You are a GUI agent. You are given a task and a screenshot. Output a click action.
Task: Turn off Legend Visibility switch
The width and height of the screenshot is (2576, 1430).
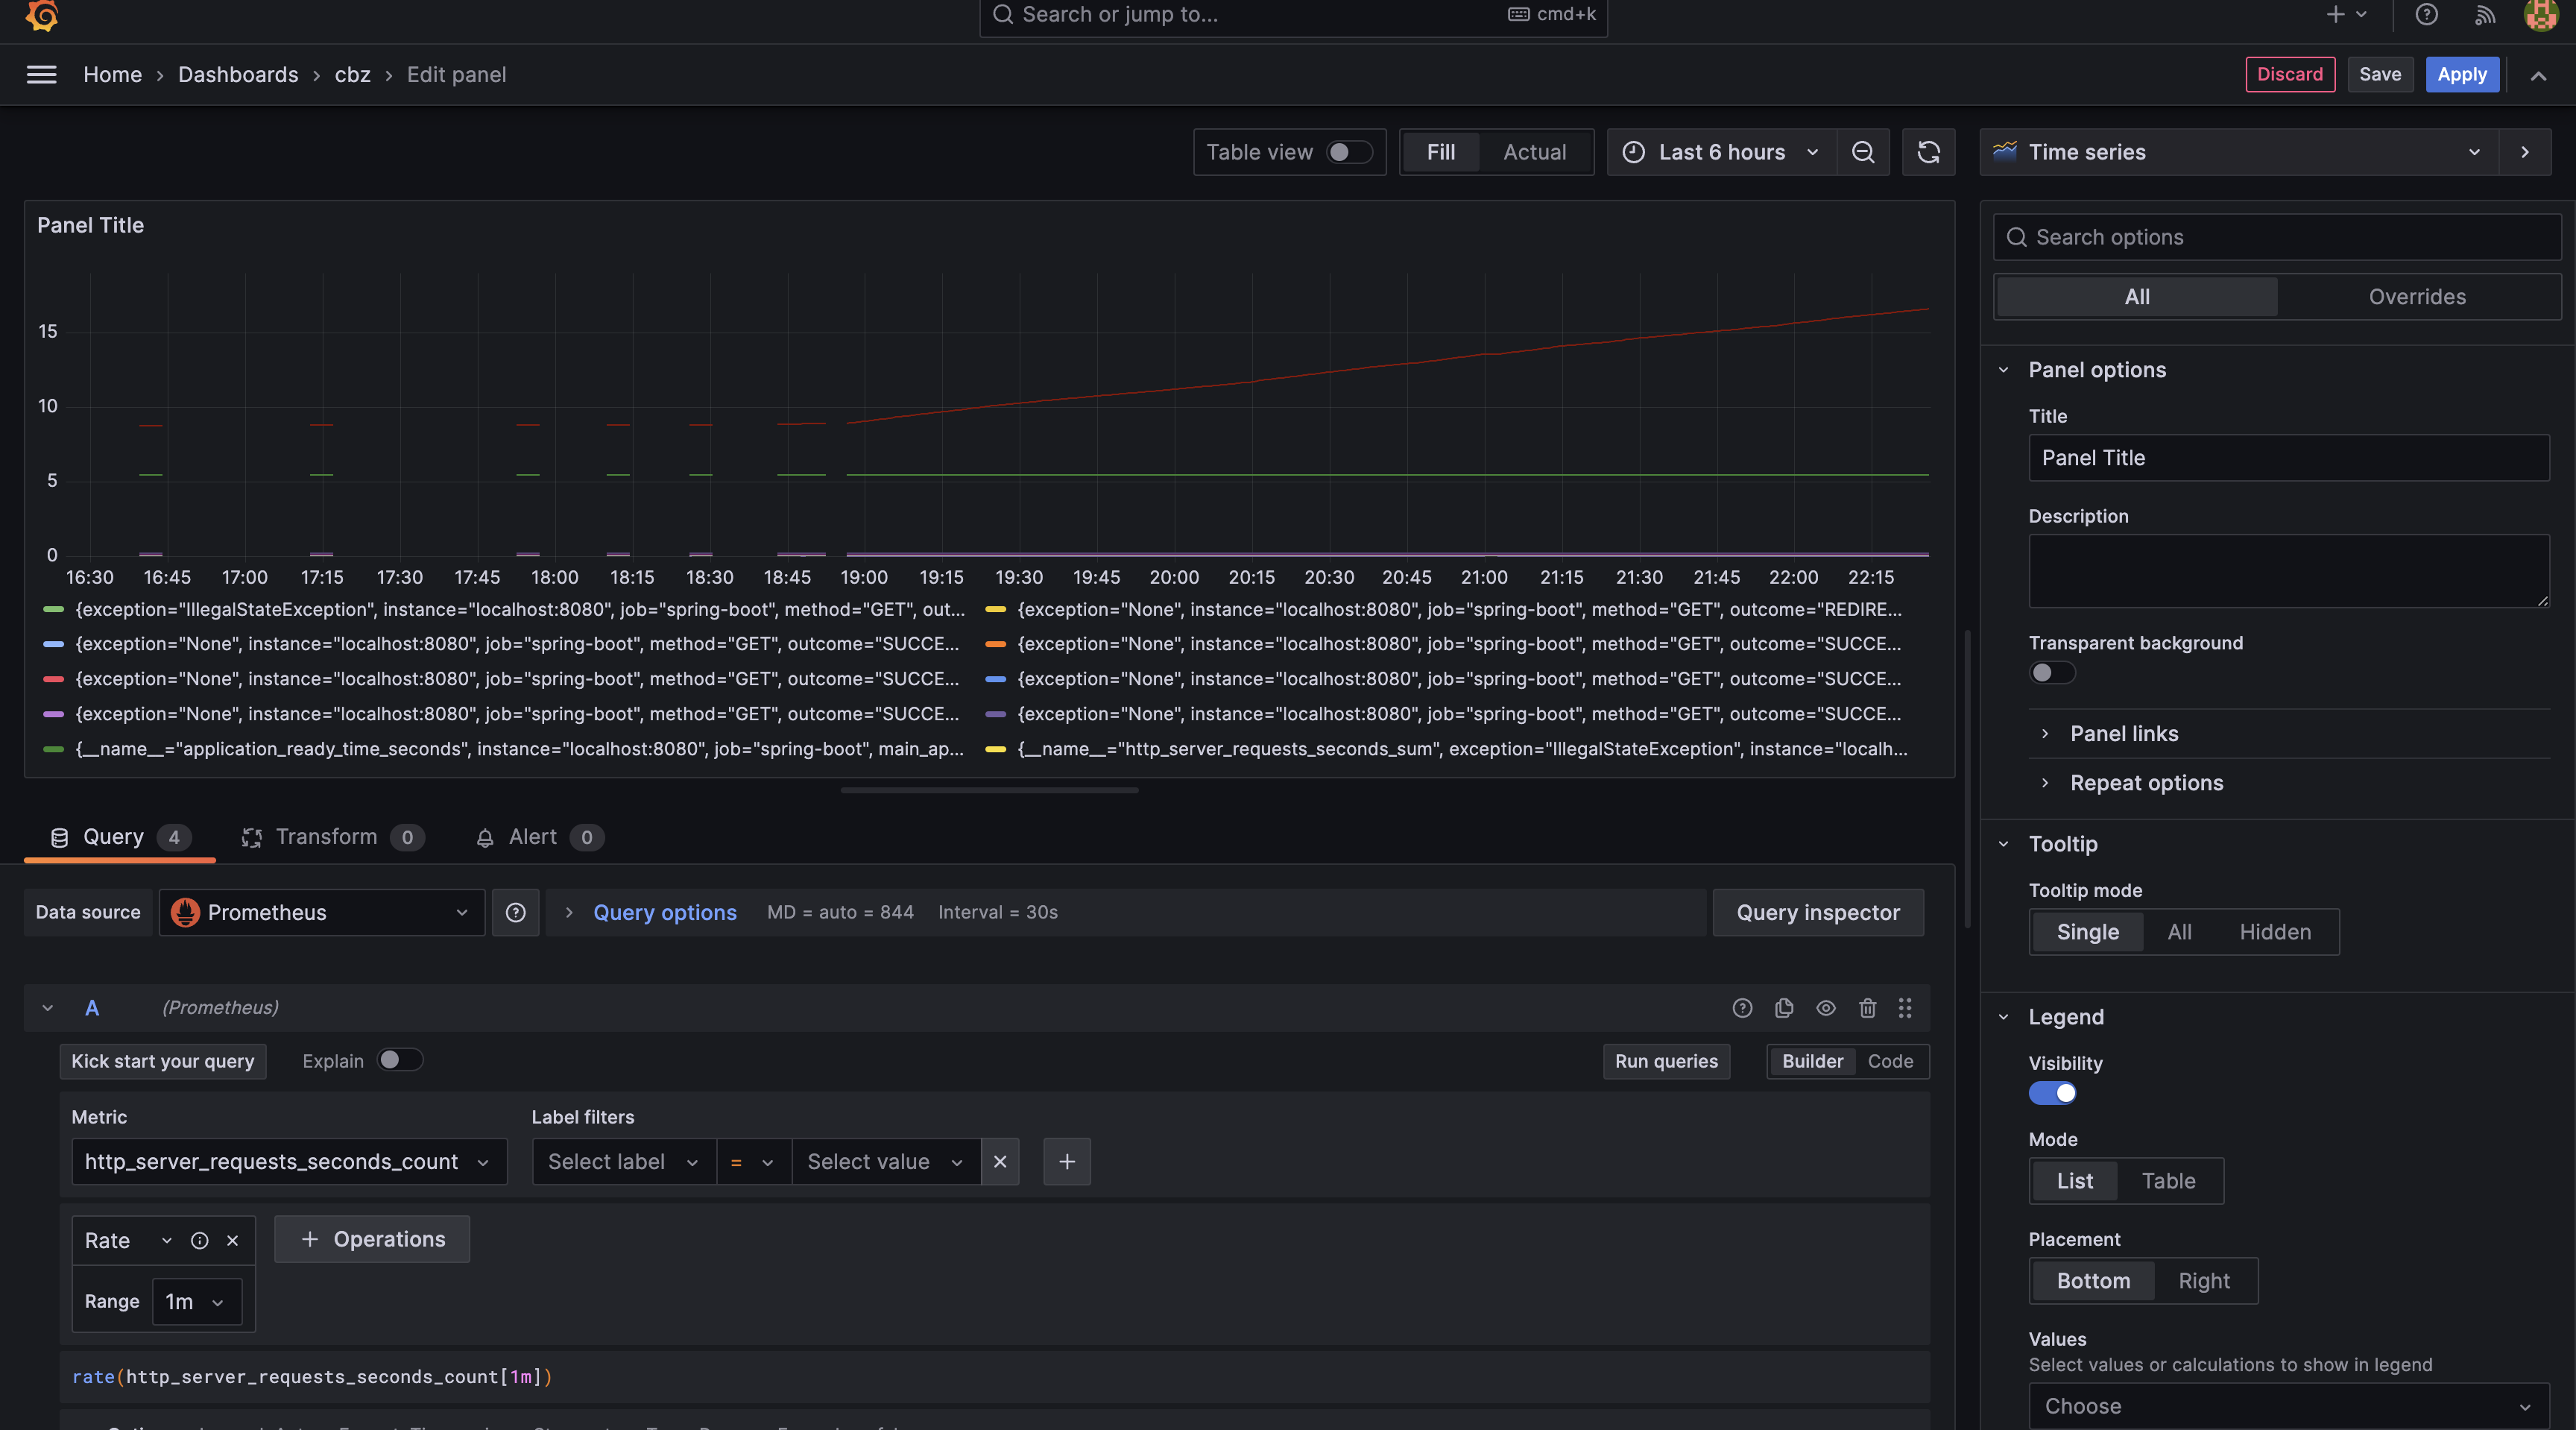2052,1093
